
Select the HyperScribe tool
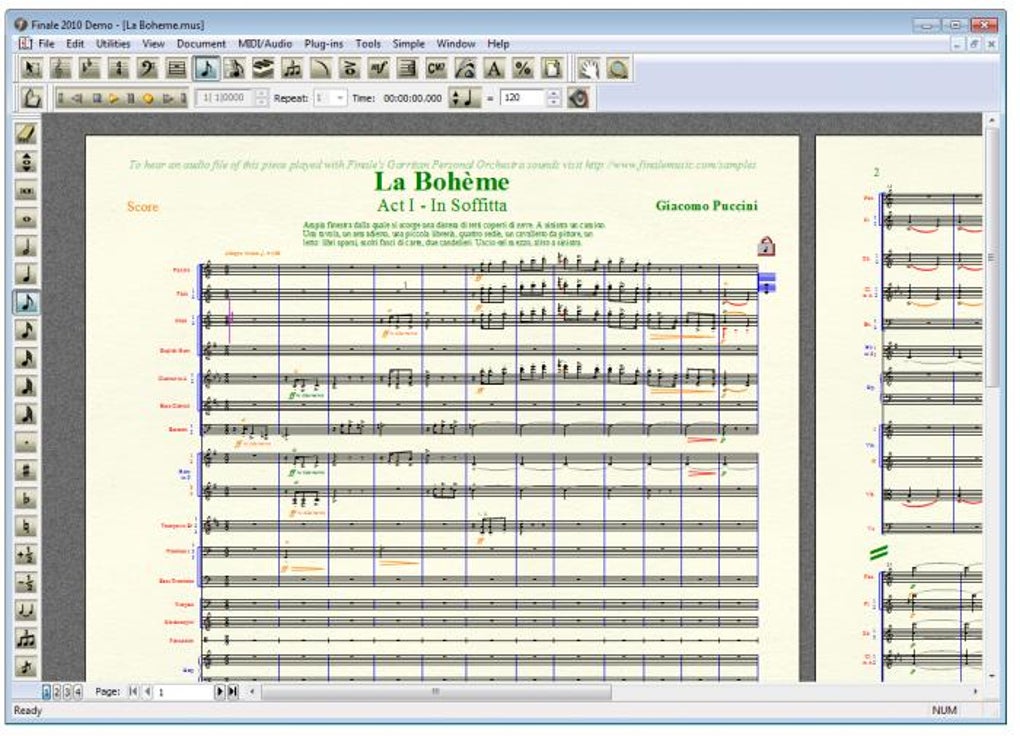[x=263, y=68]
